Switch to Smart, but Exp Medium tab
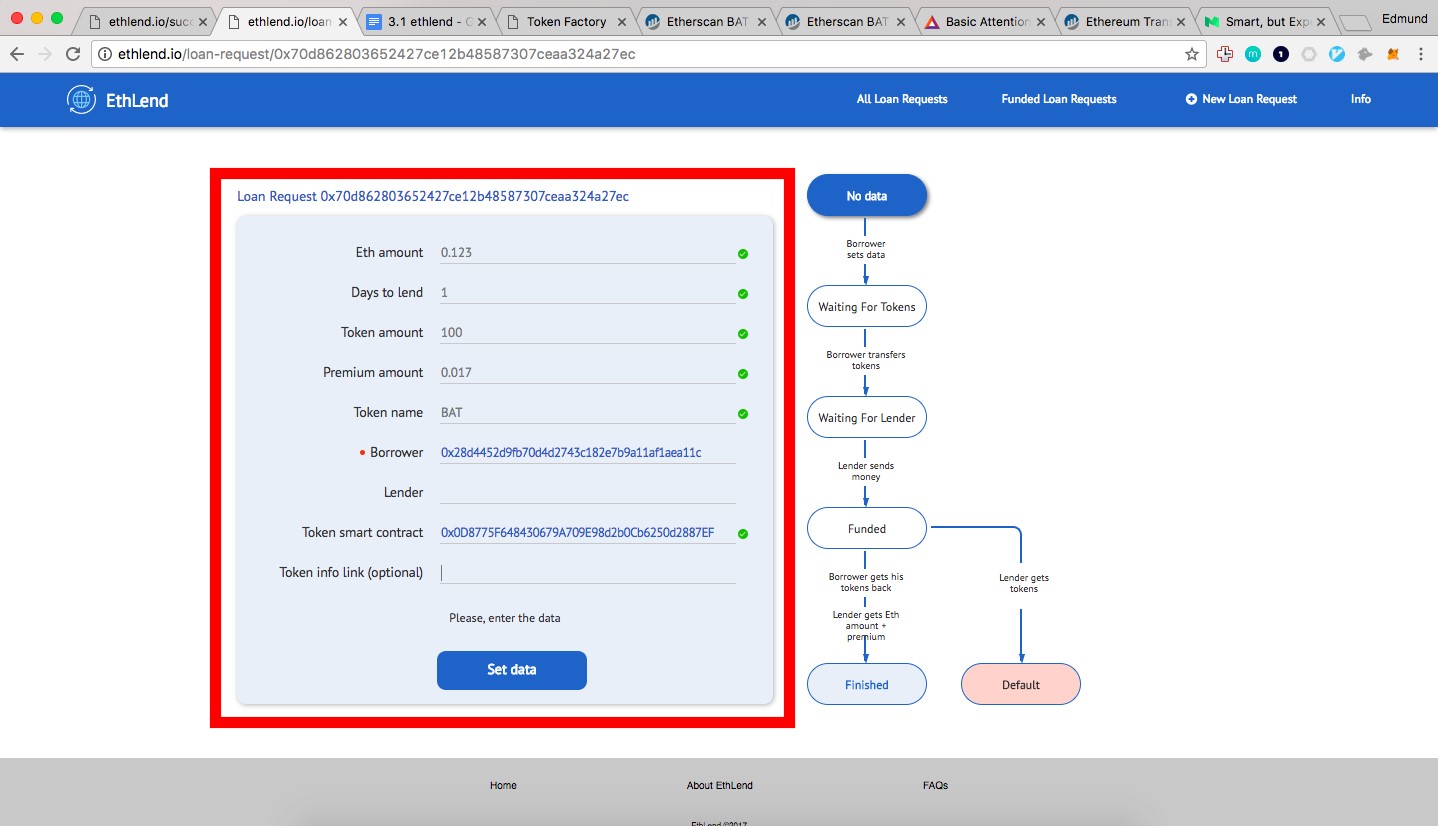 (1266, 21)
